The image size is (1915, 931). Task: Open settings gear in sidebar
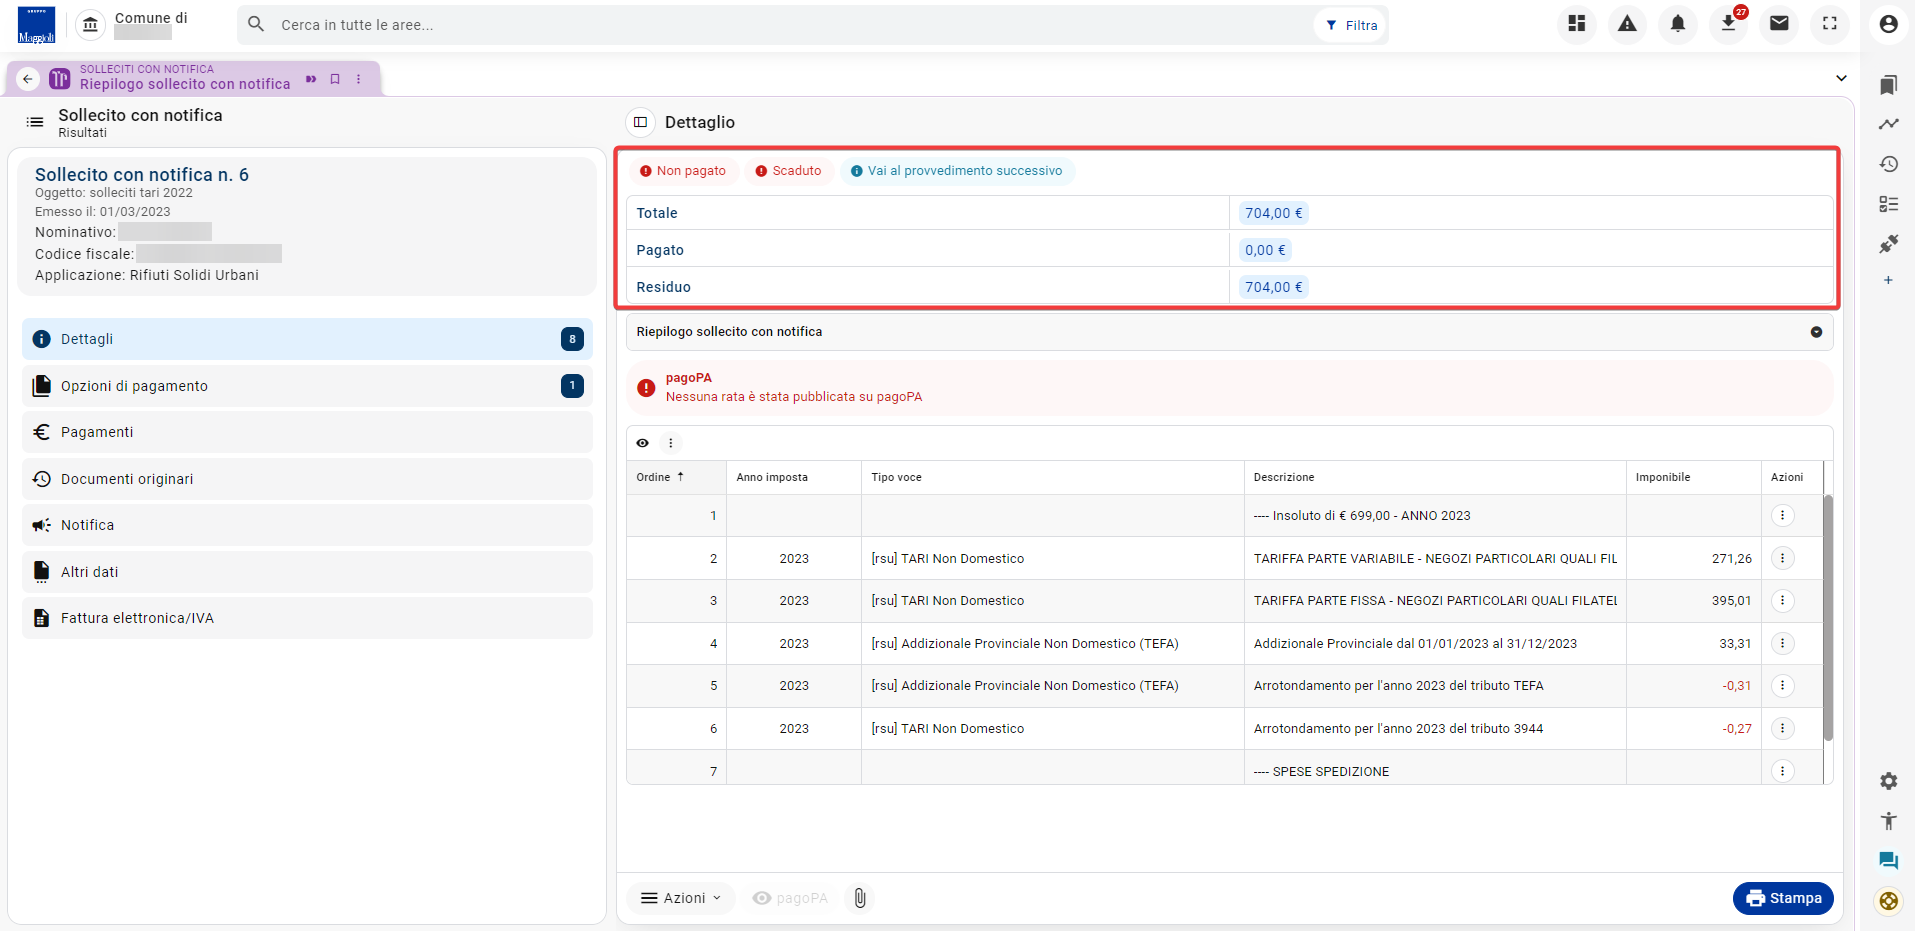pyautogui.click(x=1888, y=781)
